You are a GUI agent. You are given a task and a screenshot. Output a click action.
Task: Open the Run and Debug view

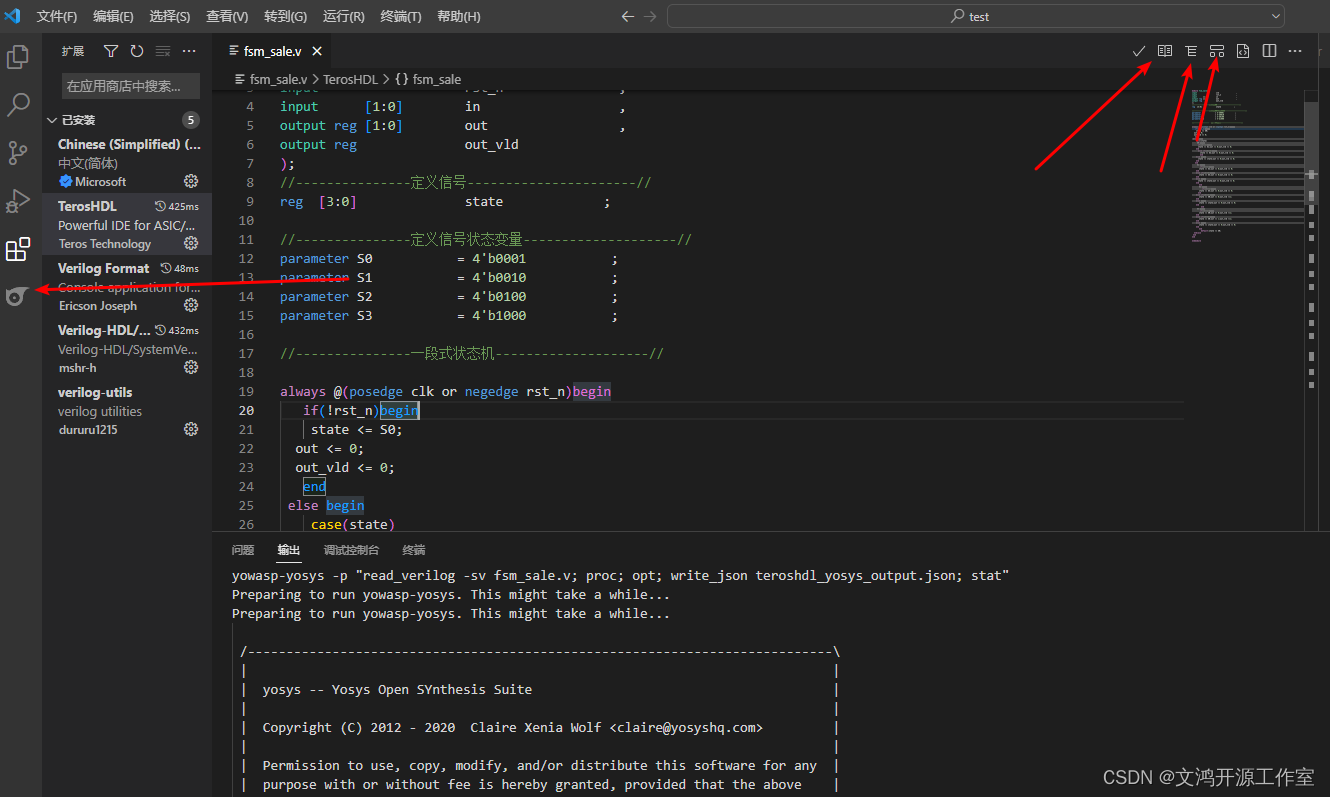[x=18, y=201]
